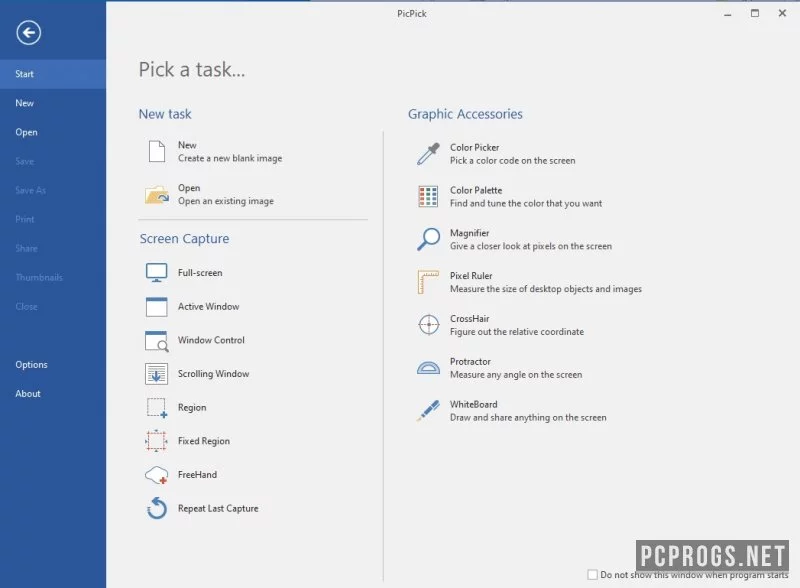800x588 pixels.
Task: Click the Scrolling Window capture icon
Action: (x=157, y=374)
